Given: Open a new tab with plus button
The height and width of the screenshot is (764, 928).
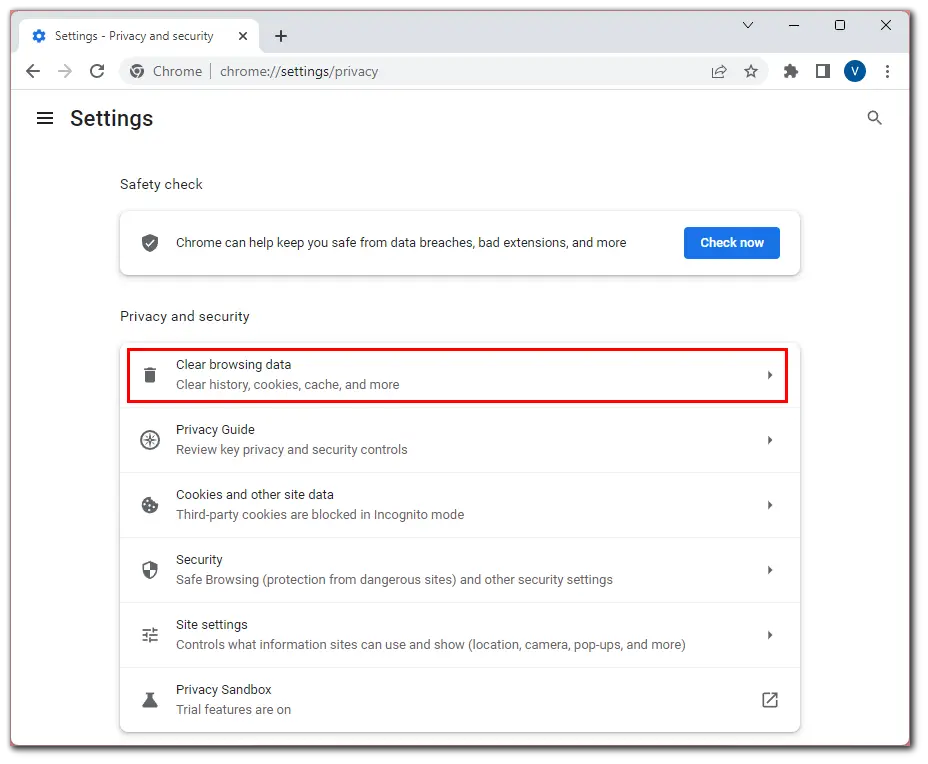Looking at the screenshot, I should tap(281, 36).
